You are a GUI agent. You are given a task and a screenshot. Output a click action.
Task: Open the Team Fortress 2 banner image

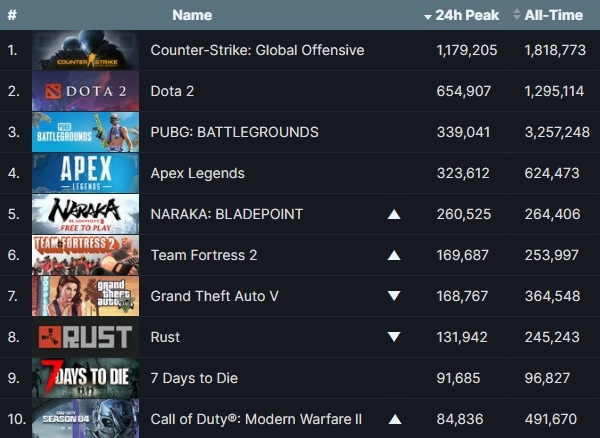point(85,255)
